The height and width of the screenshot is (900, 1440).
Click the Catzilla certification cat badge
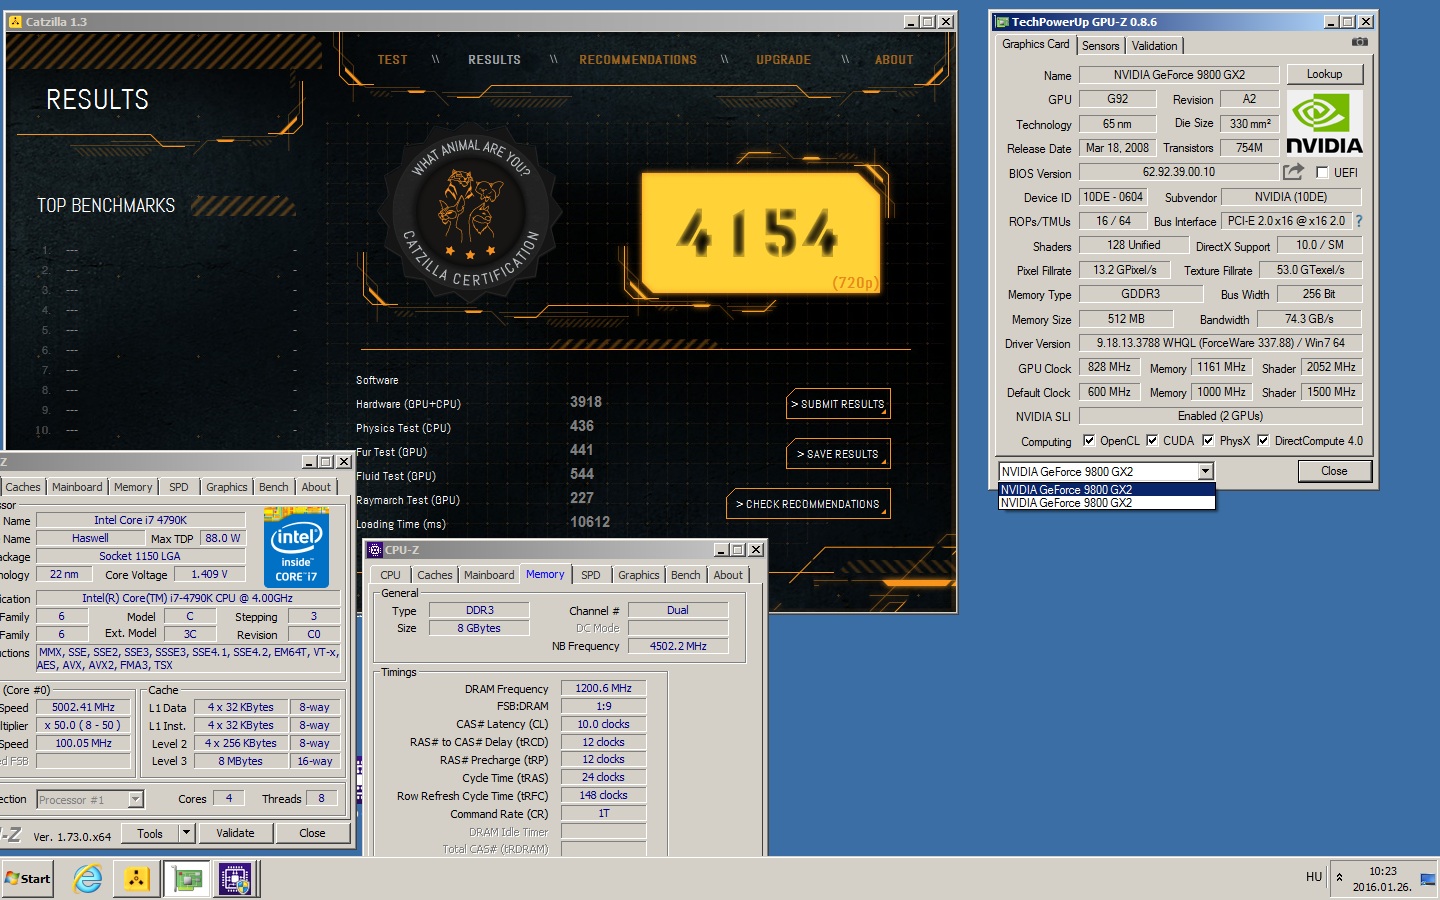tap(470, 212)
